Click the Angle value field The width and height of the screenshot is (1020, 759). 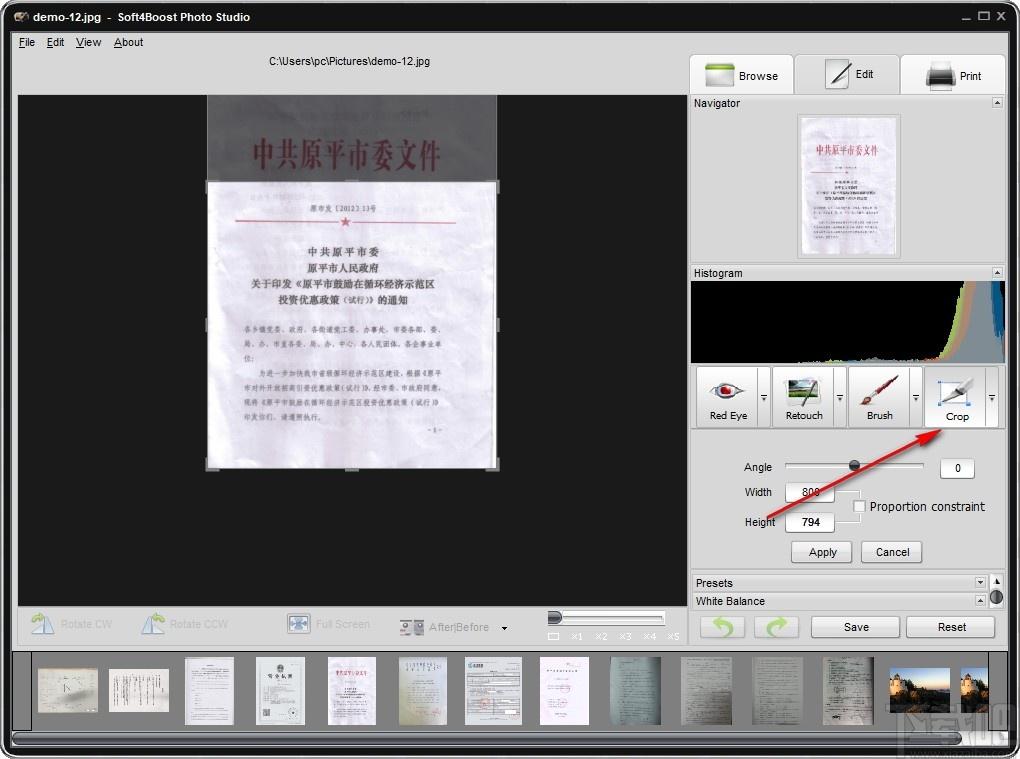point(957,468)
